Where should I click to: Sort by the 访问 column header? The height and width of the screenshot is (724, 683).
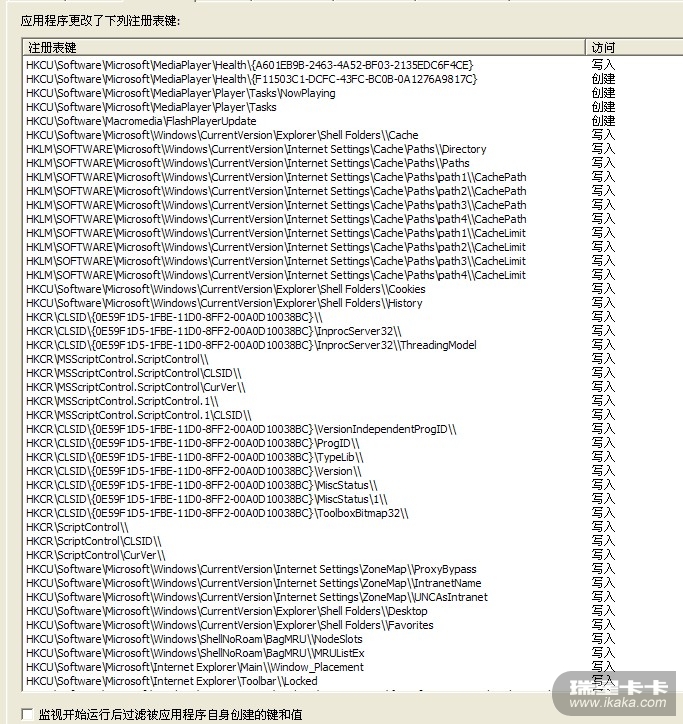coord(634,47)
